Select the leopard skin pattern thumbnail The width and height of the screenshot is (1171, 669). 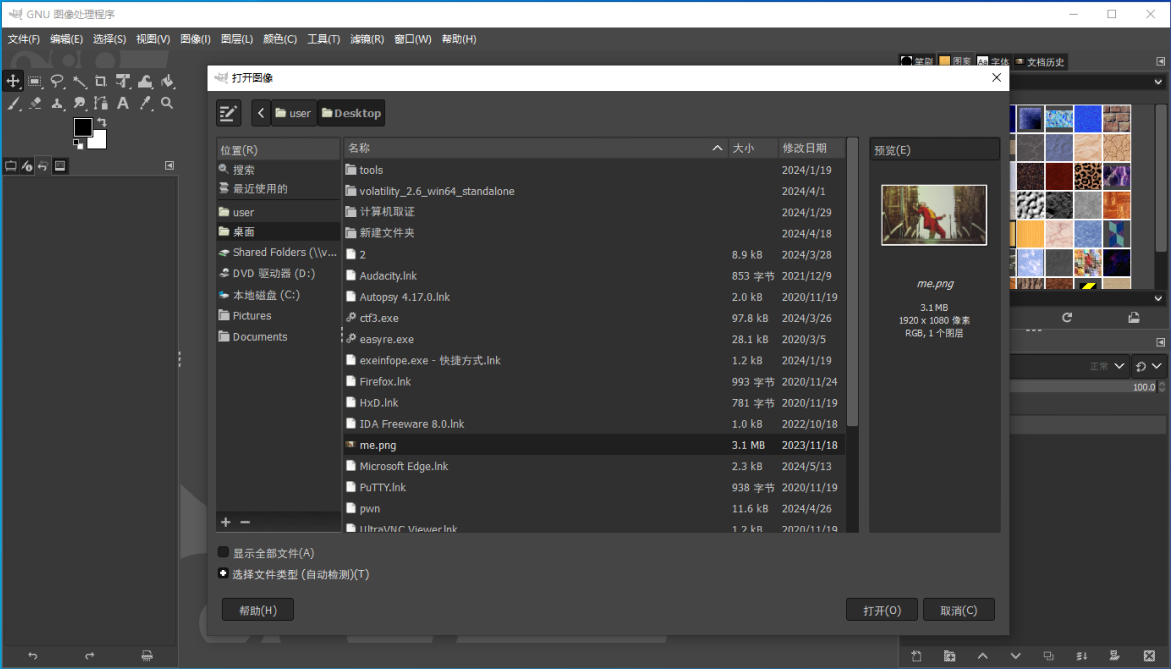(1088, 176)
